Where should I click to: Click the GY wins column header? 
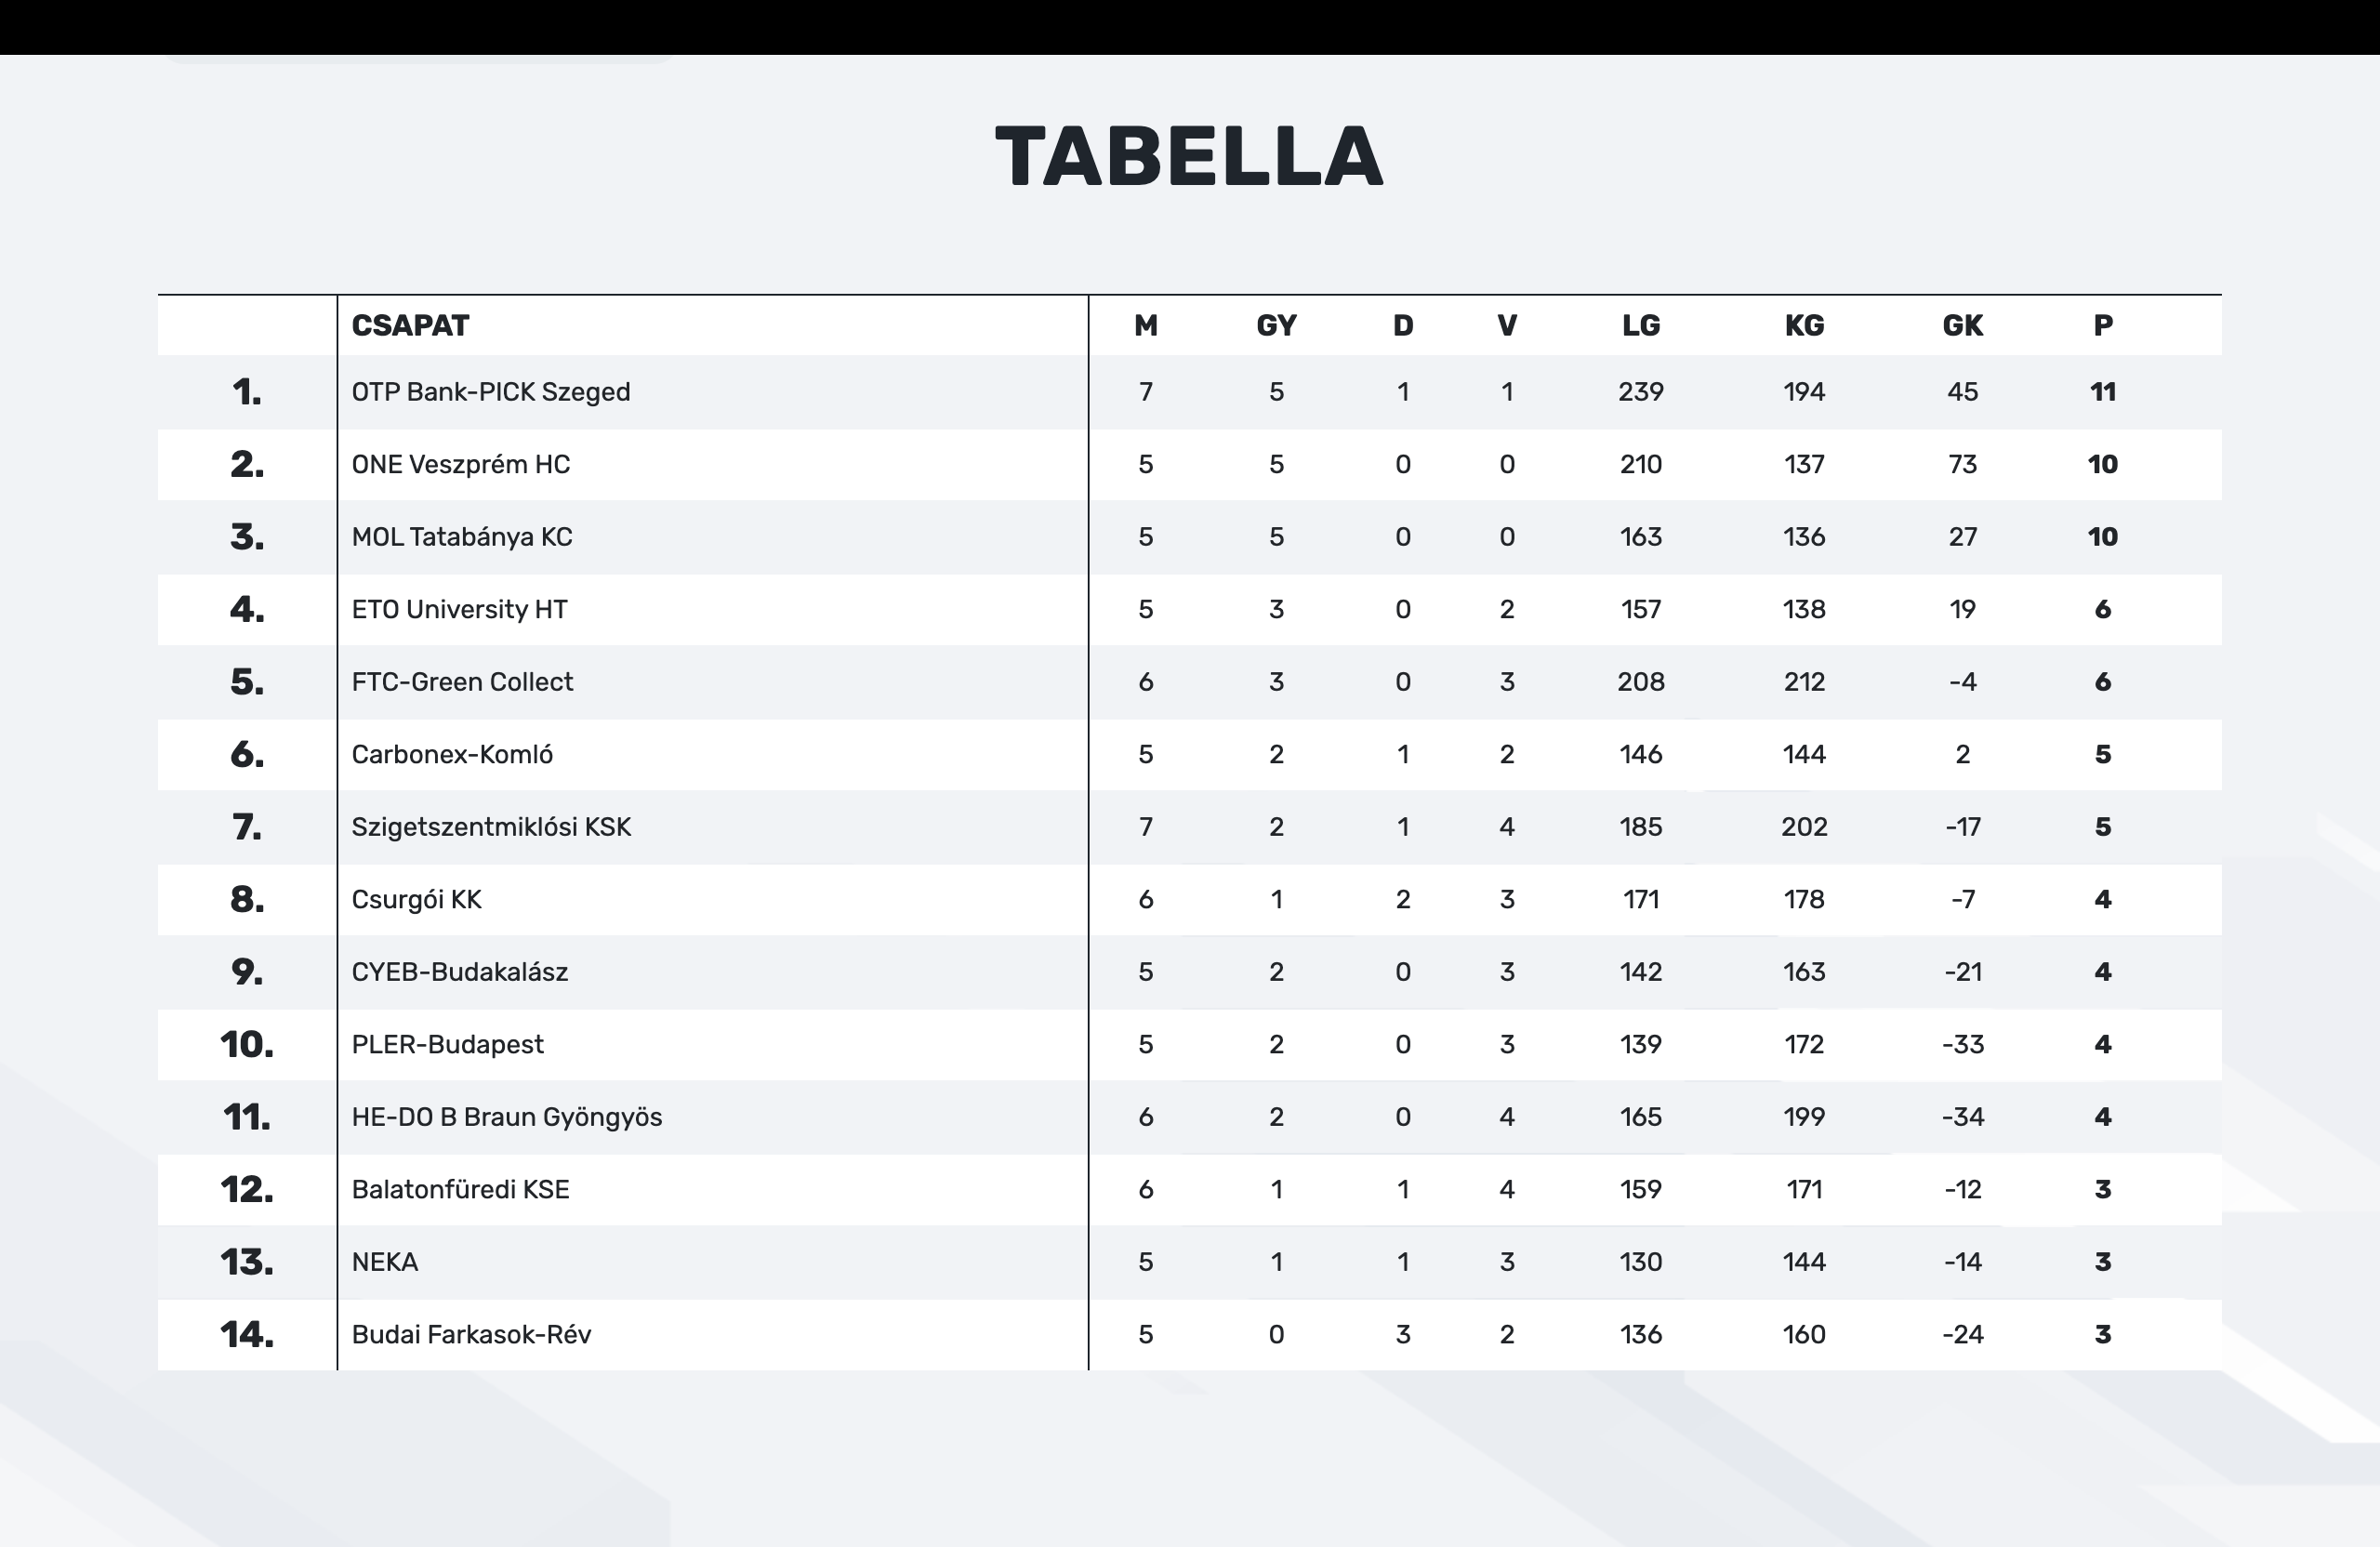tap(1276, 326)
